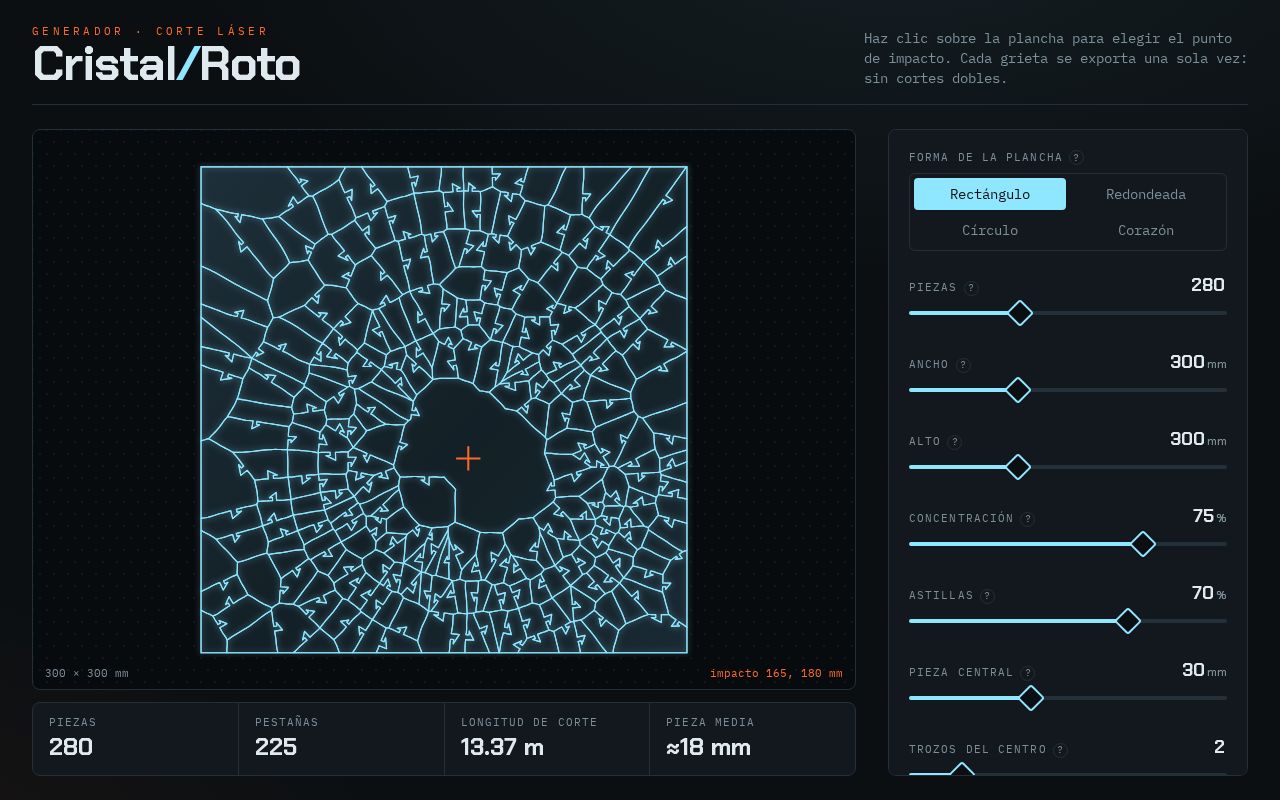Open the Astillas help icon
Viewport: 1280px width, 800px height.
point(988,595)
